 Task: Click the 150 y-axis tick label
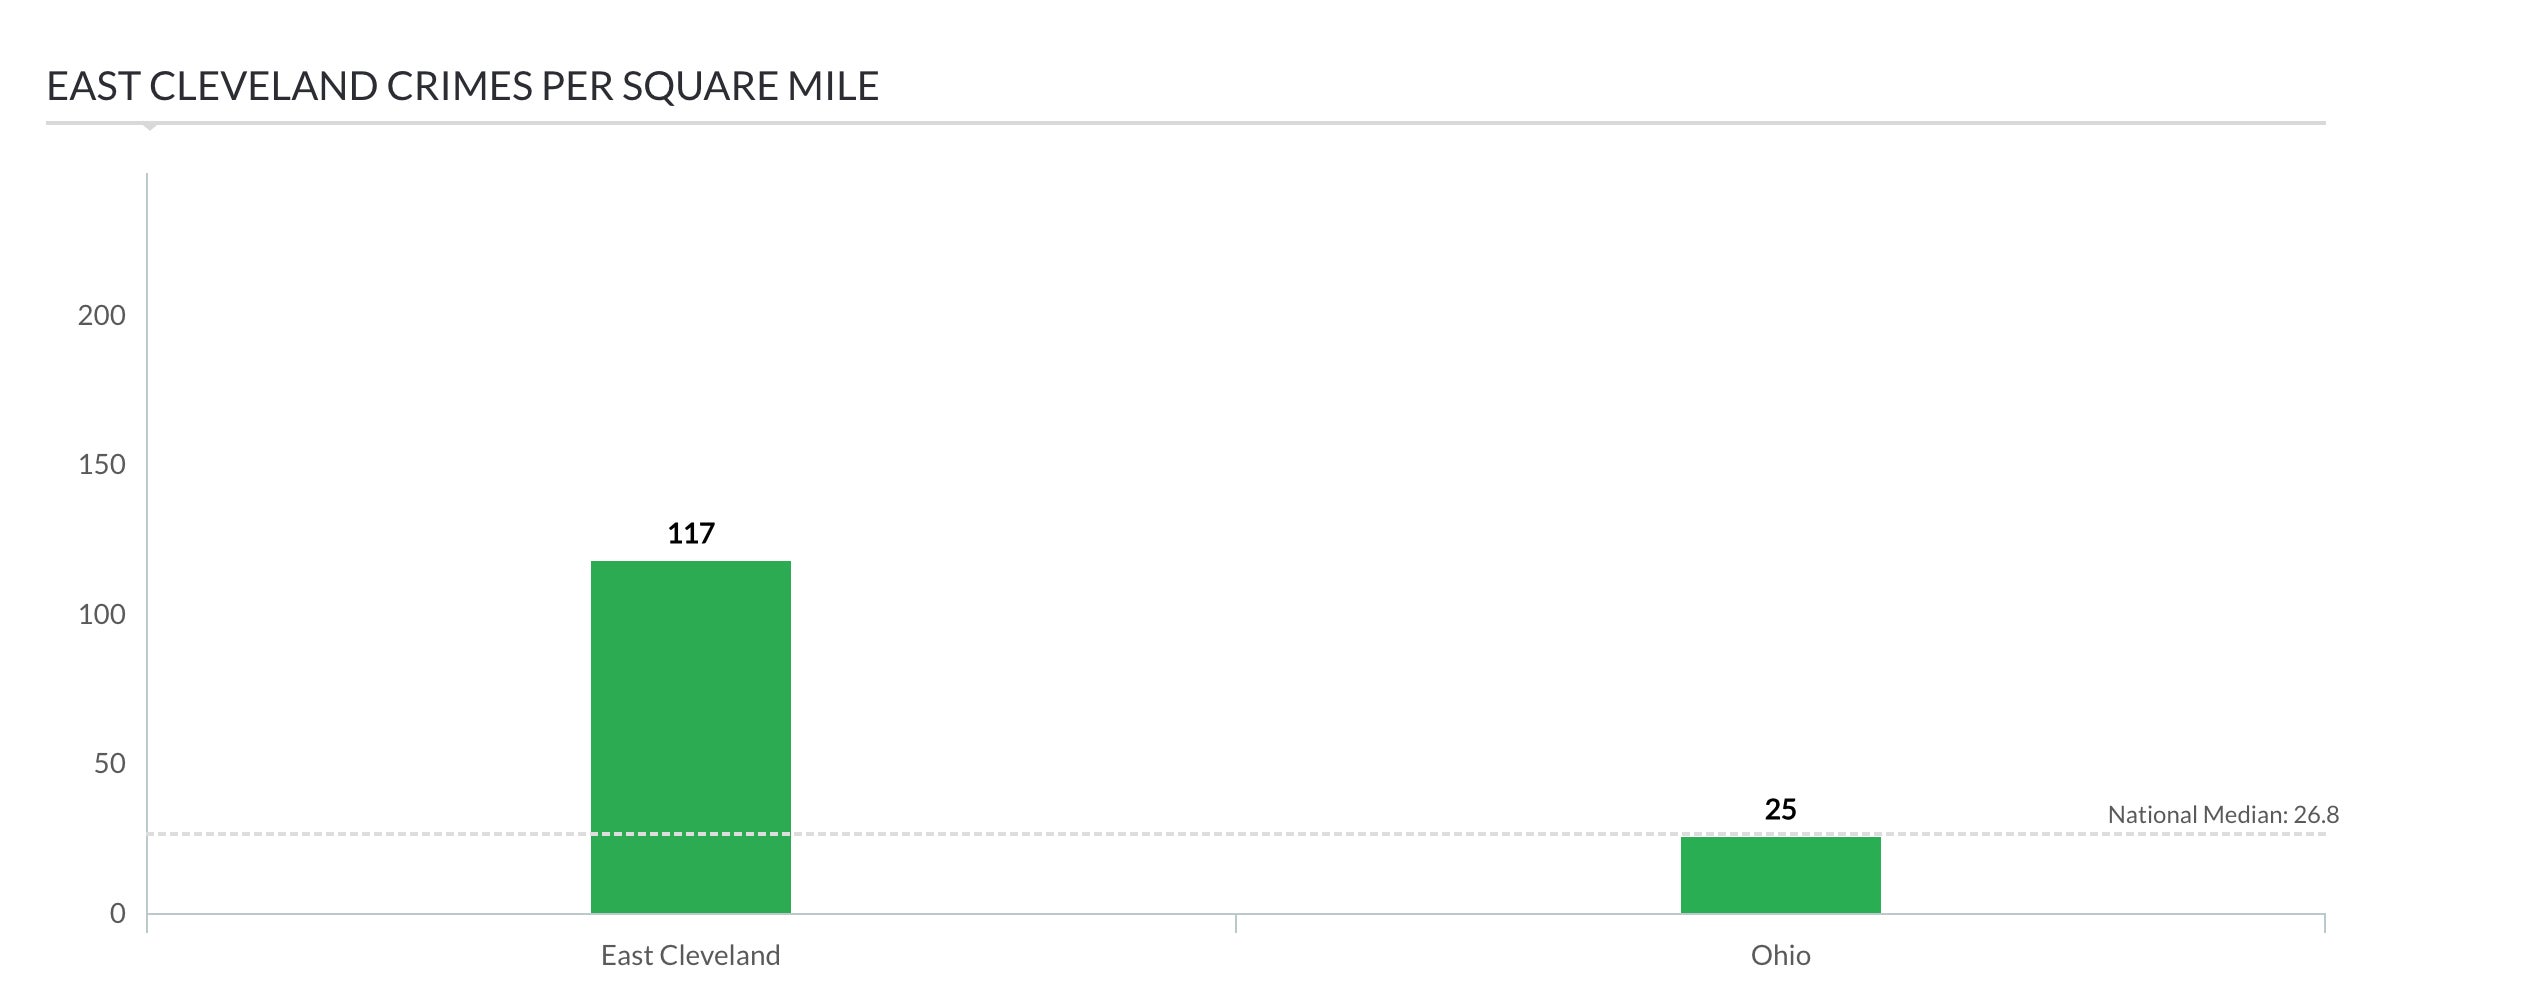click(102, 465)
